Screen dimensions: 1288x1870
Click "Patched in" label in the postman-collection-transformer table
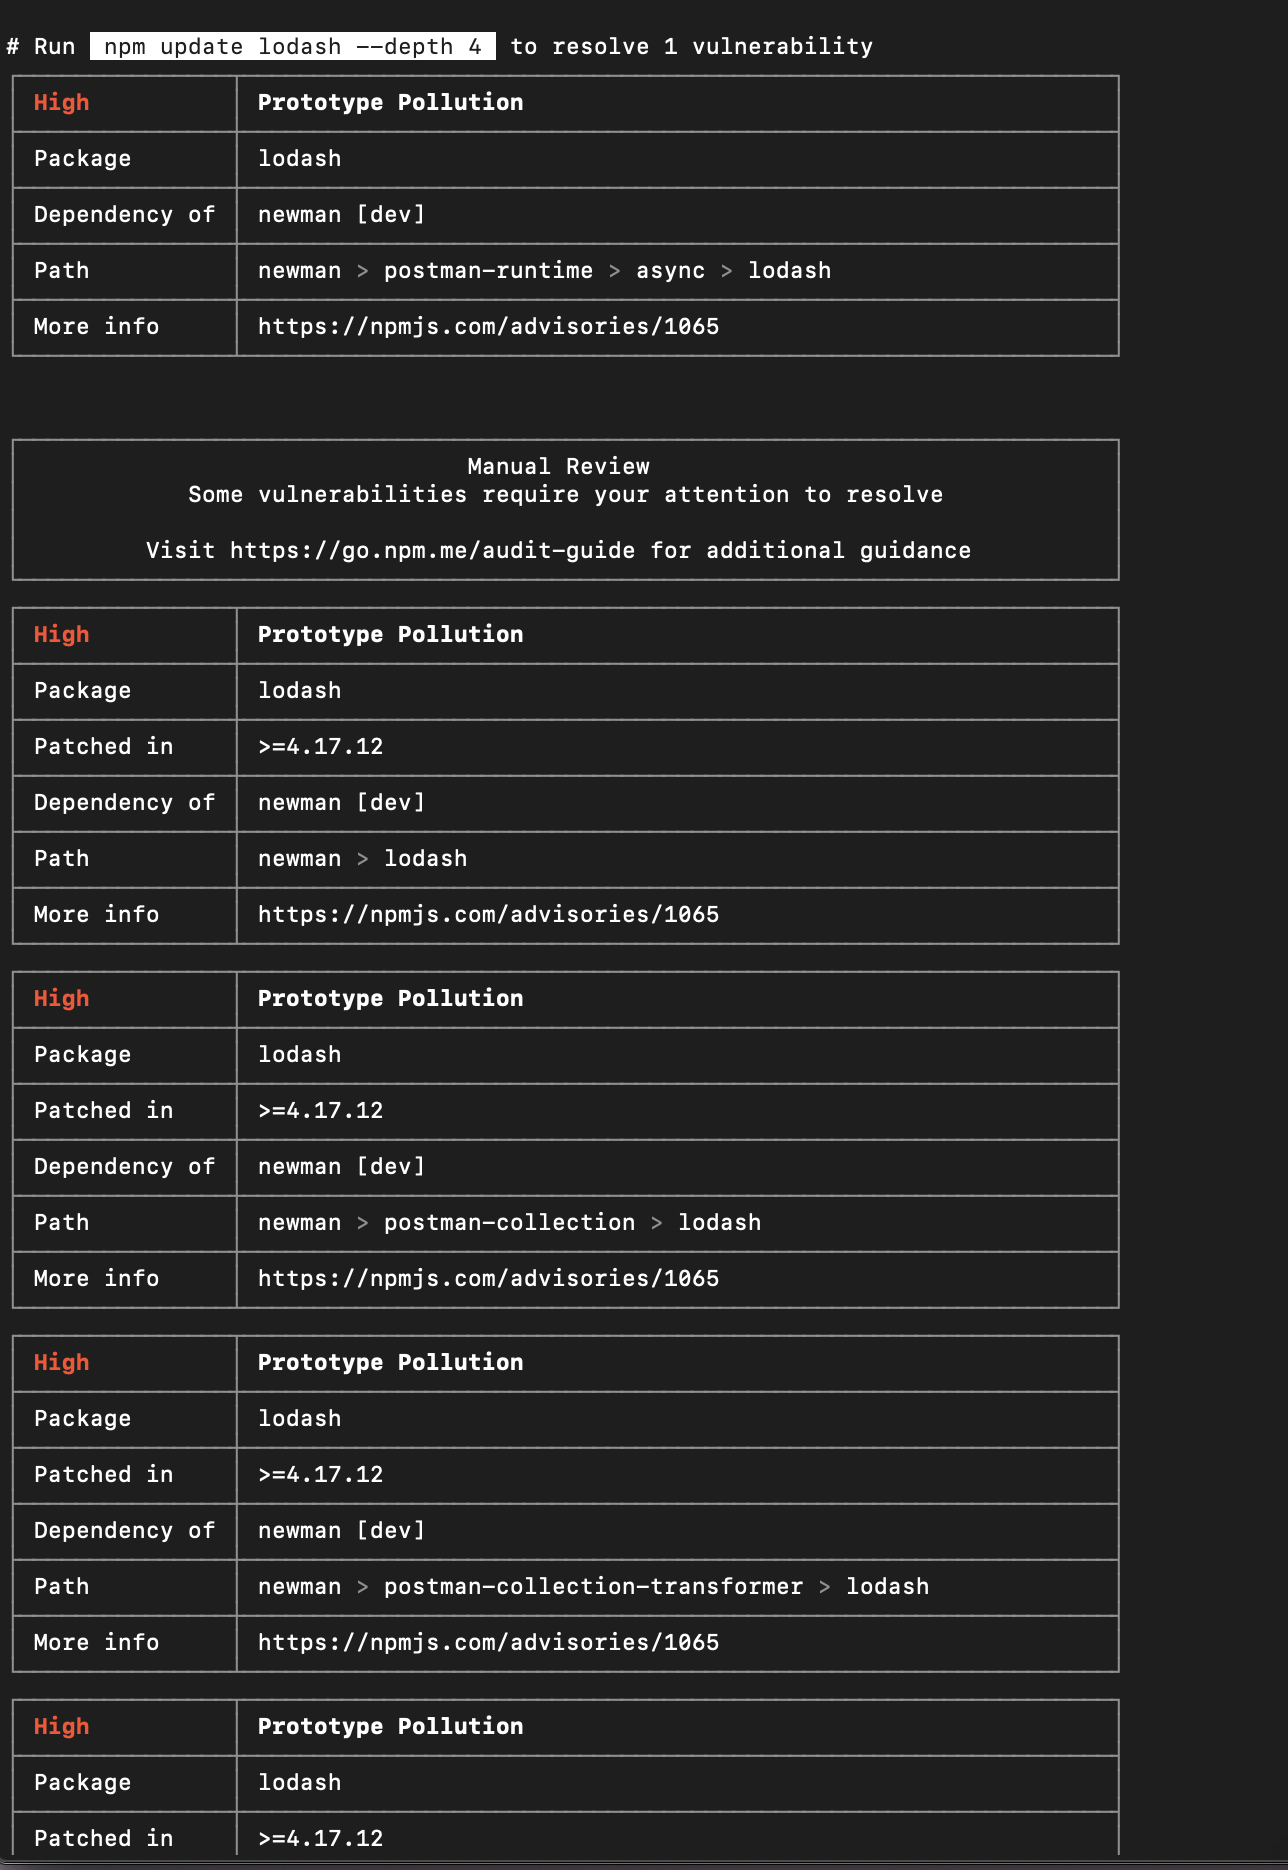103,1475
